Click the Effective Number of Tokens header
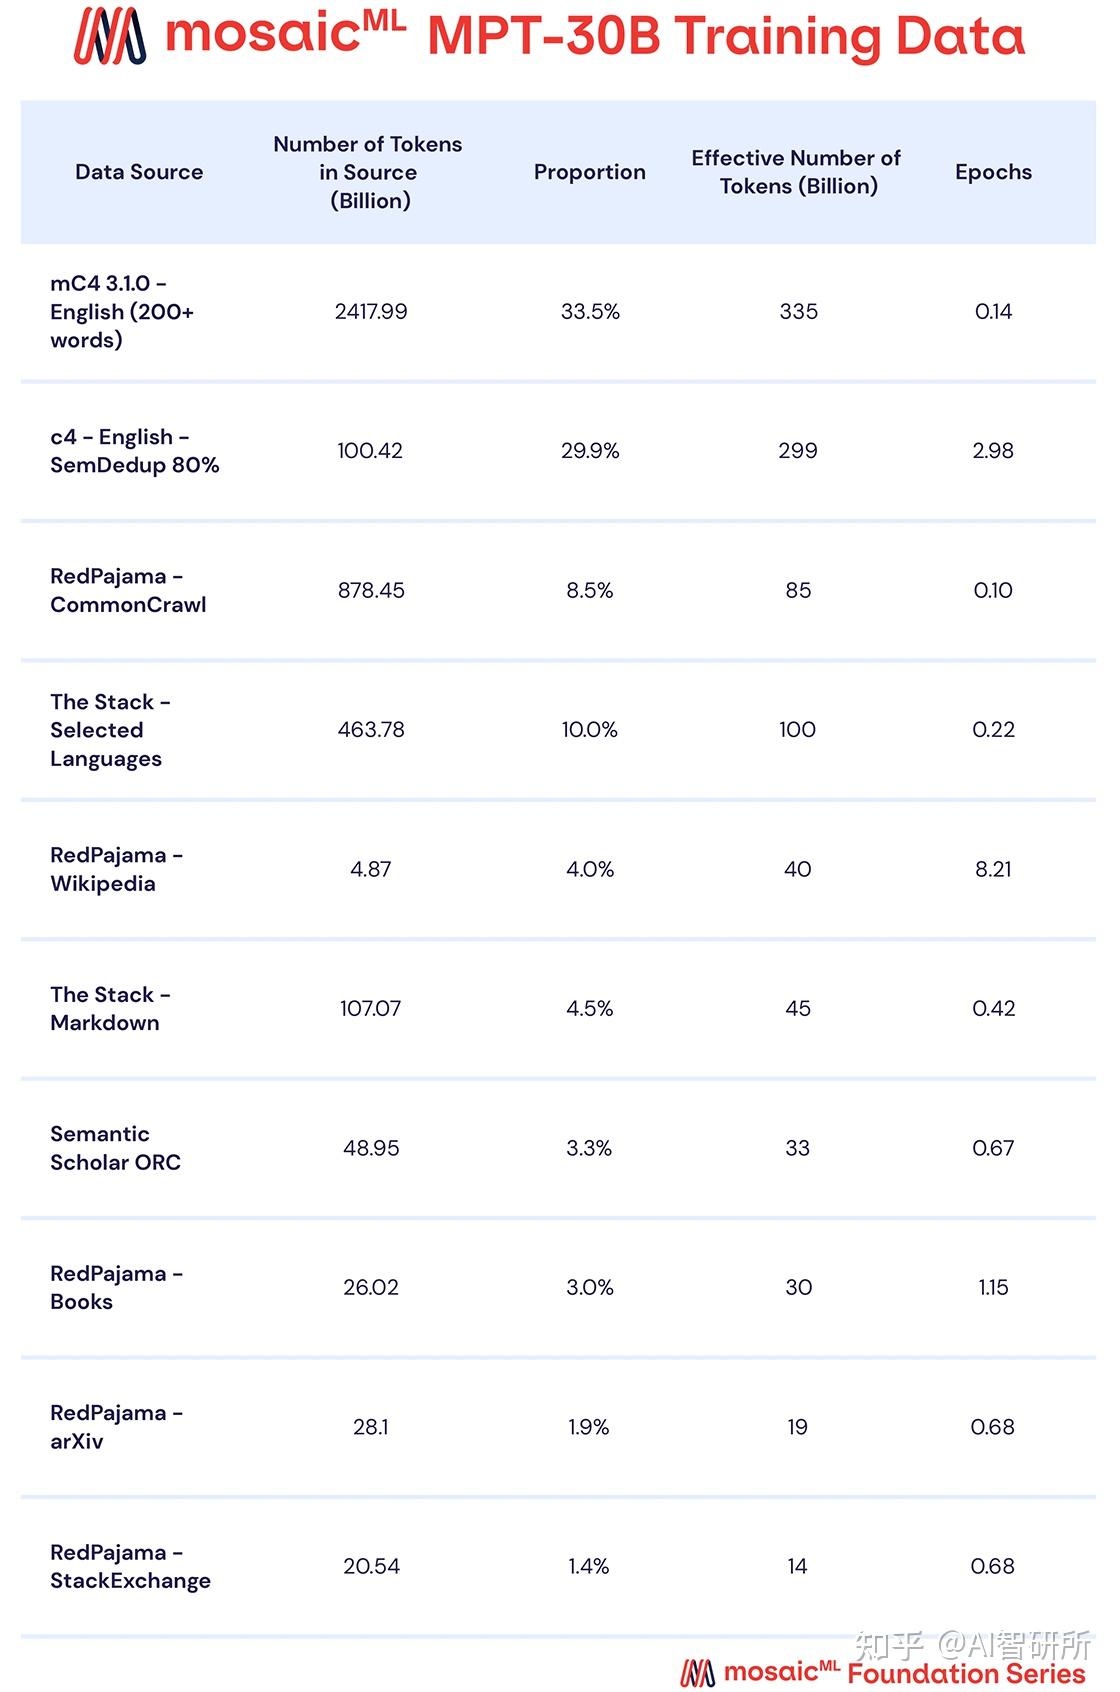The width and height of the screenshot is (1120, 1692). (797, 172)
